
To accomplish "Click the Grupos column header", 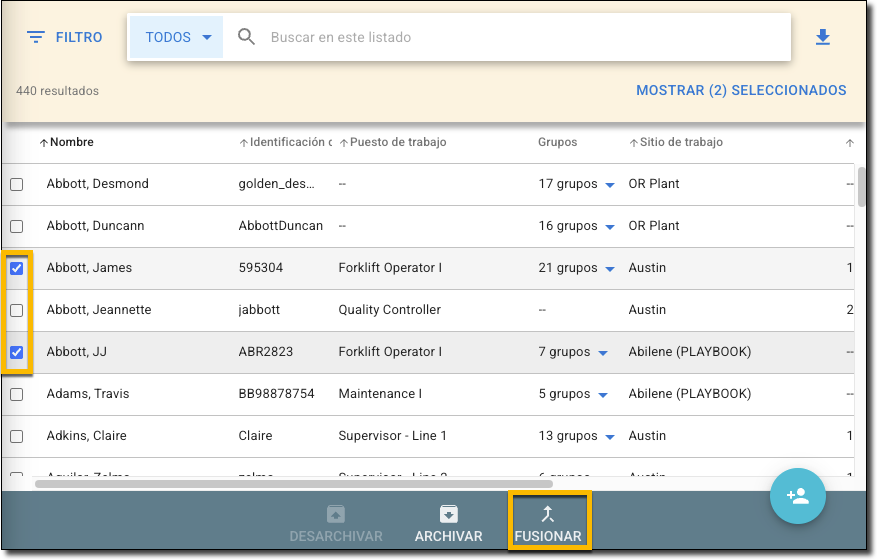I will click(557, 142).
